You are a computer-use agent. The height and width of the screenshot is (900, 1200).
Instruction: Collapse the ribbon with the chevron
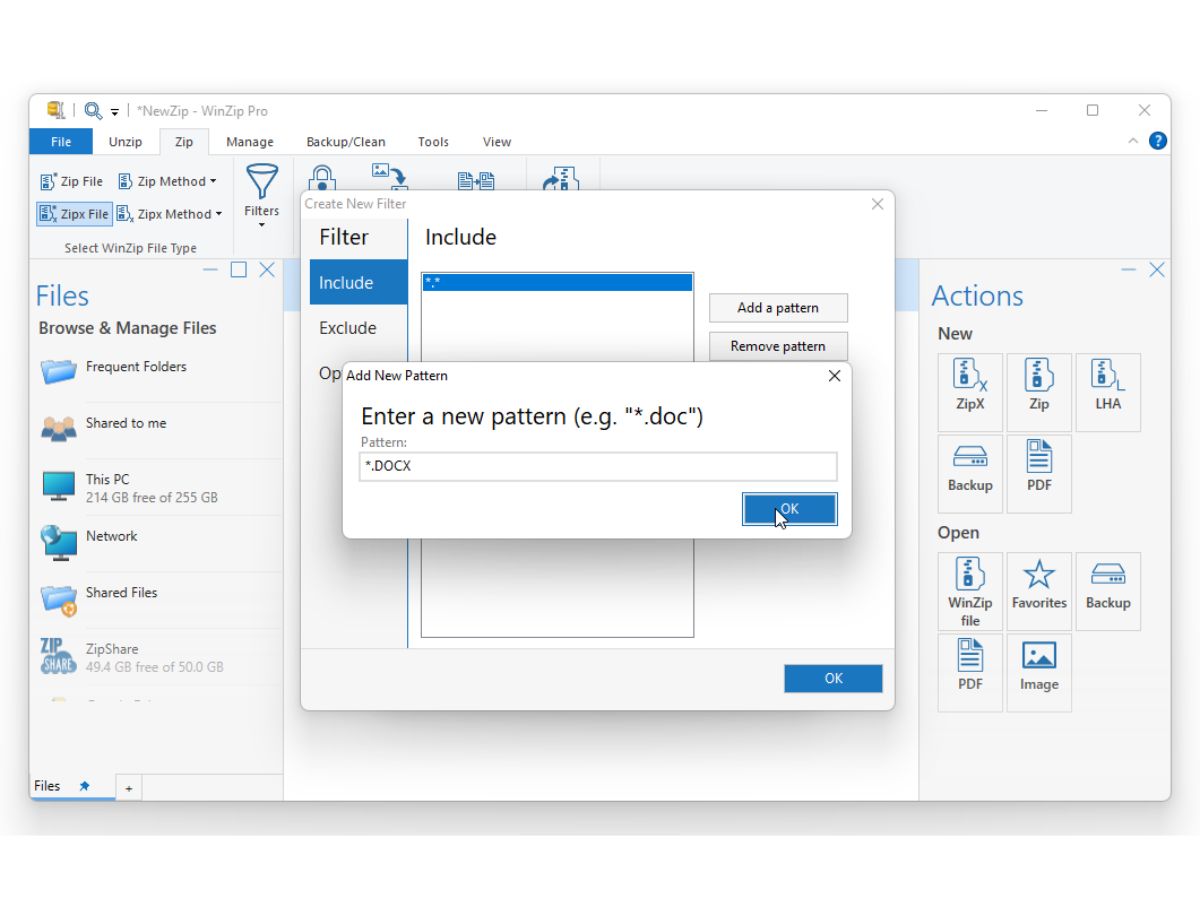coord(1133,141)
